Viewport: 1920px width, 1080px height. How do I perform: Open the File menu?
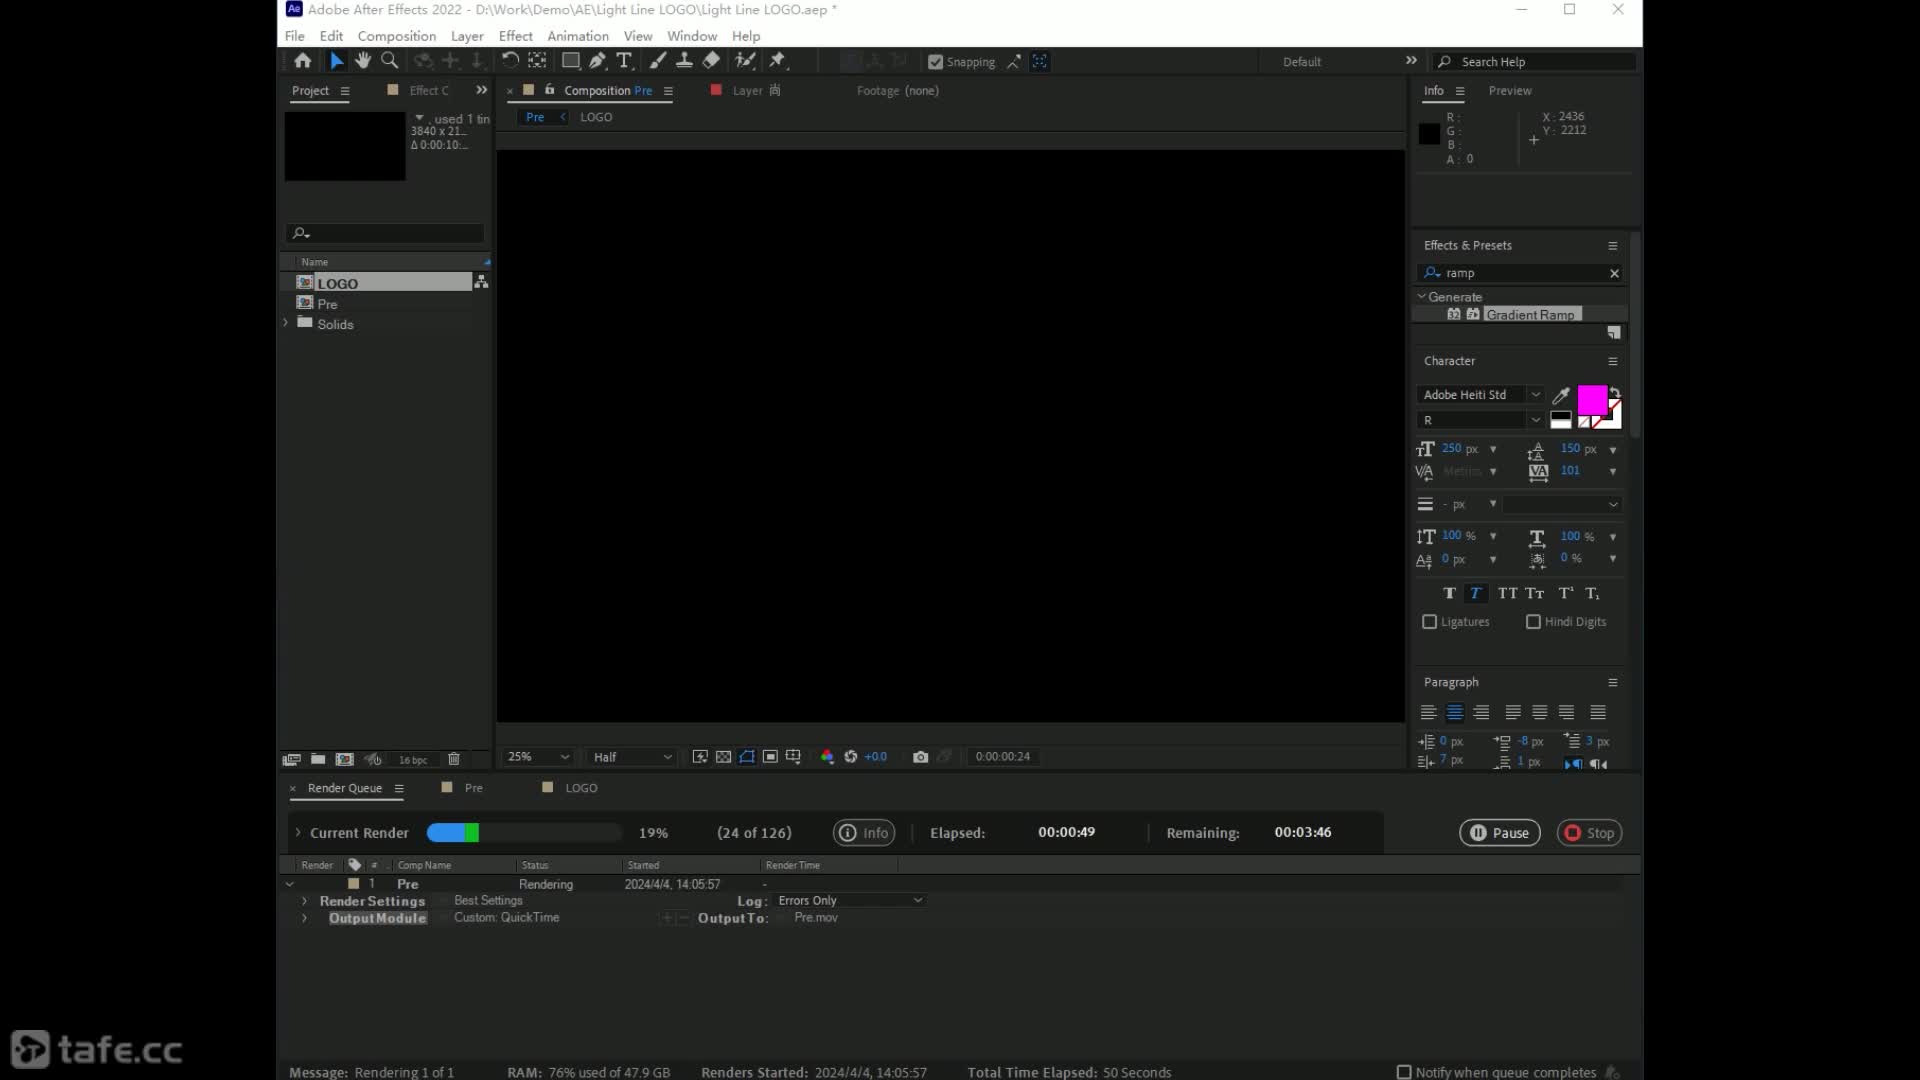pos(294,36)
